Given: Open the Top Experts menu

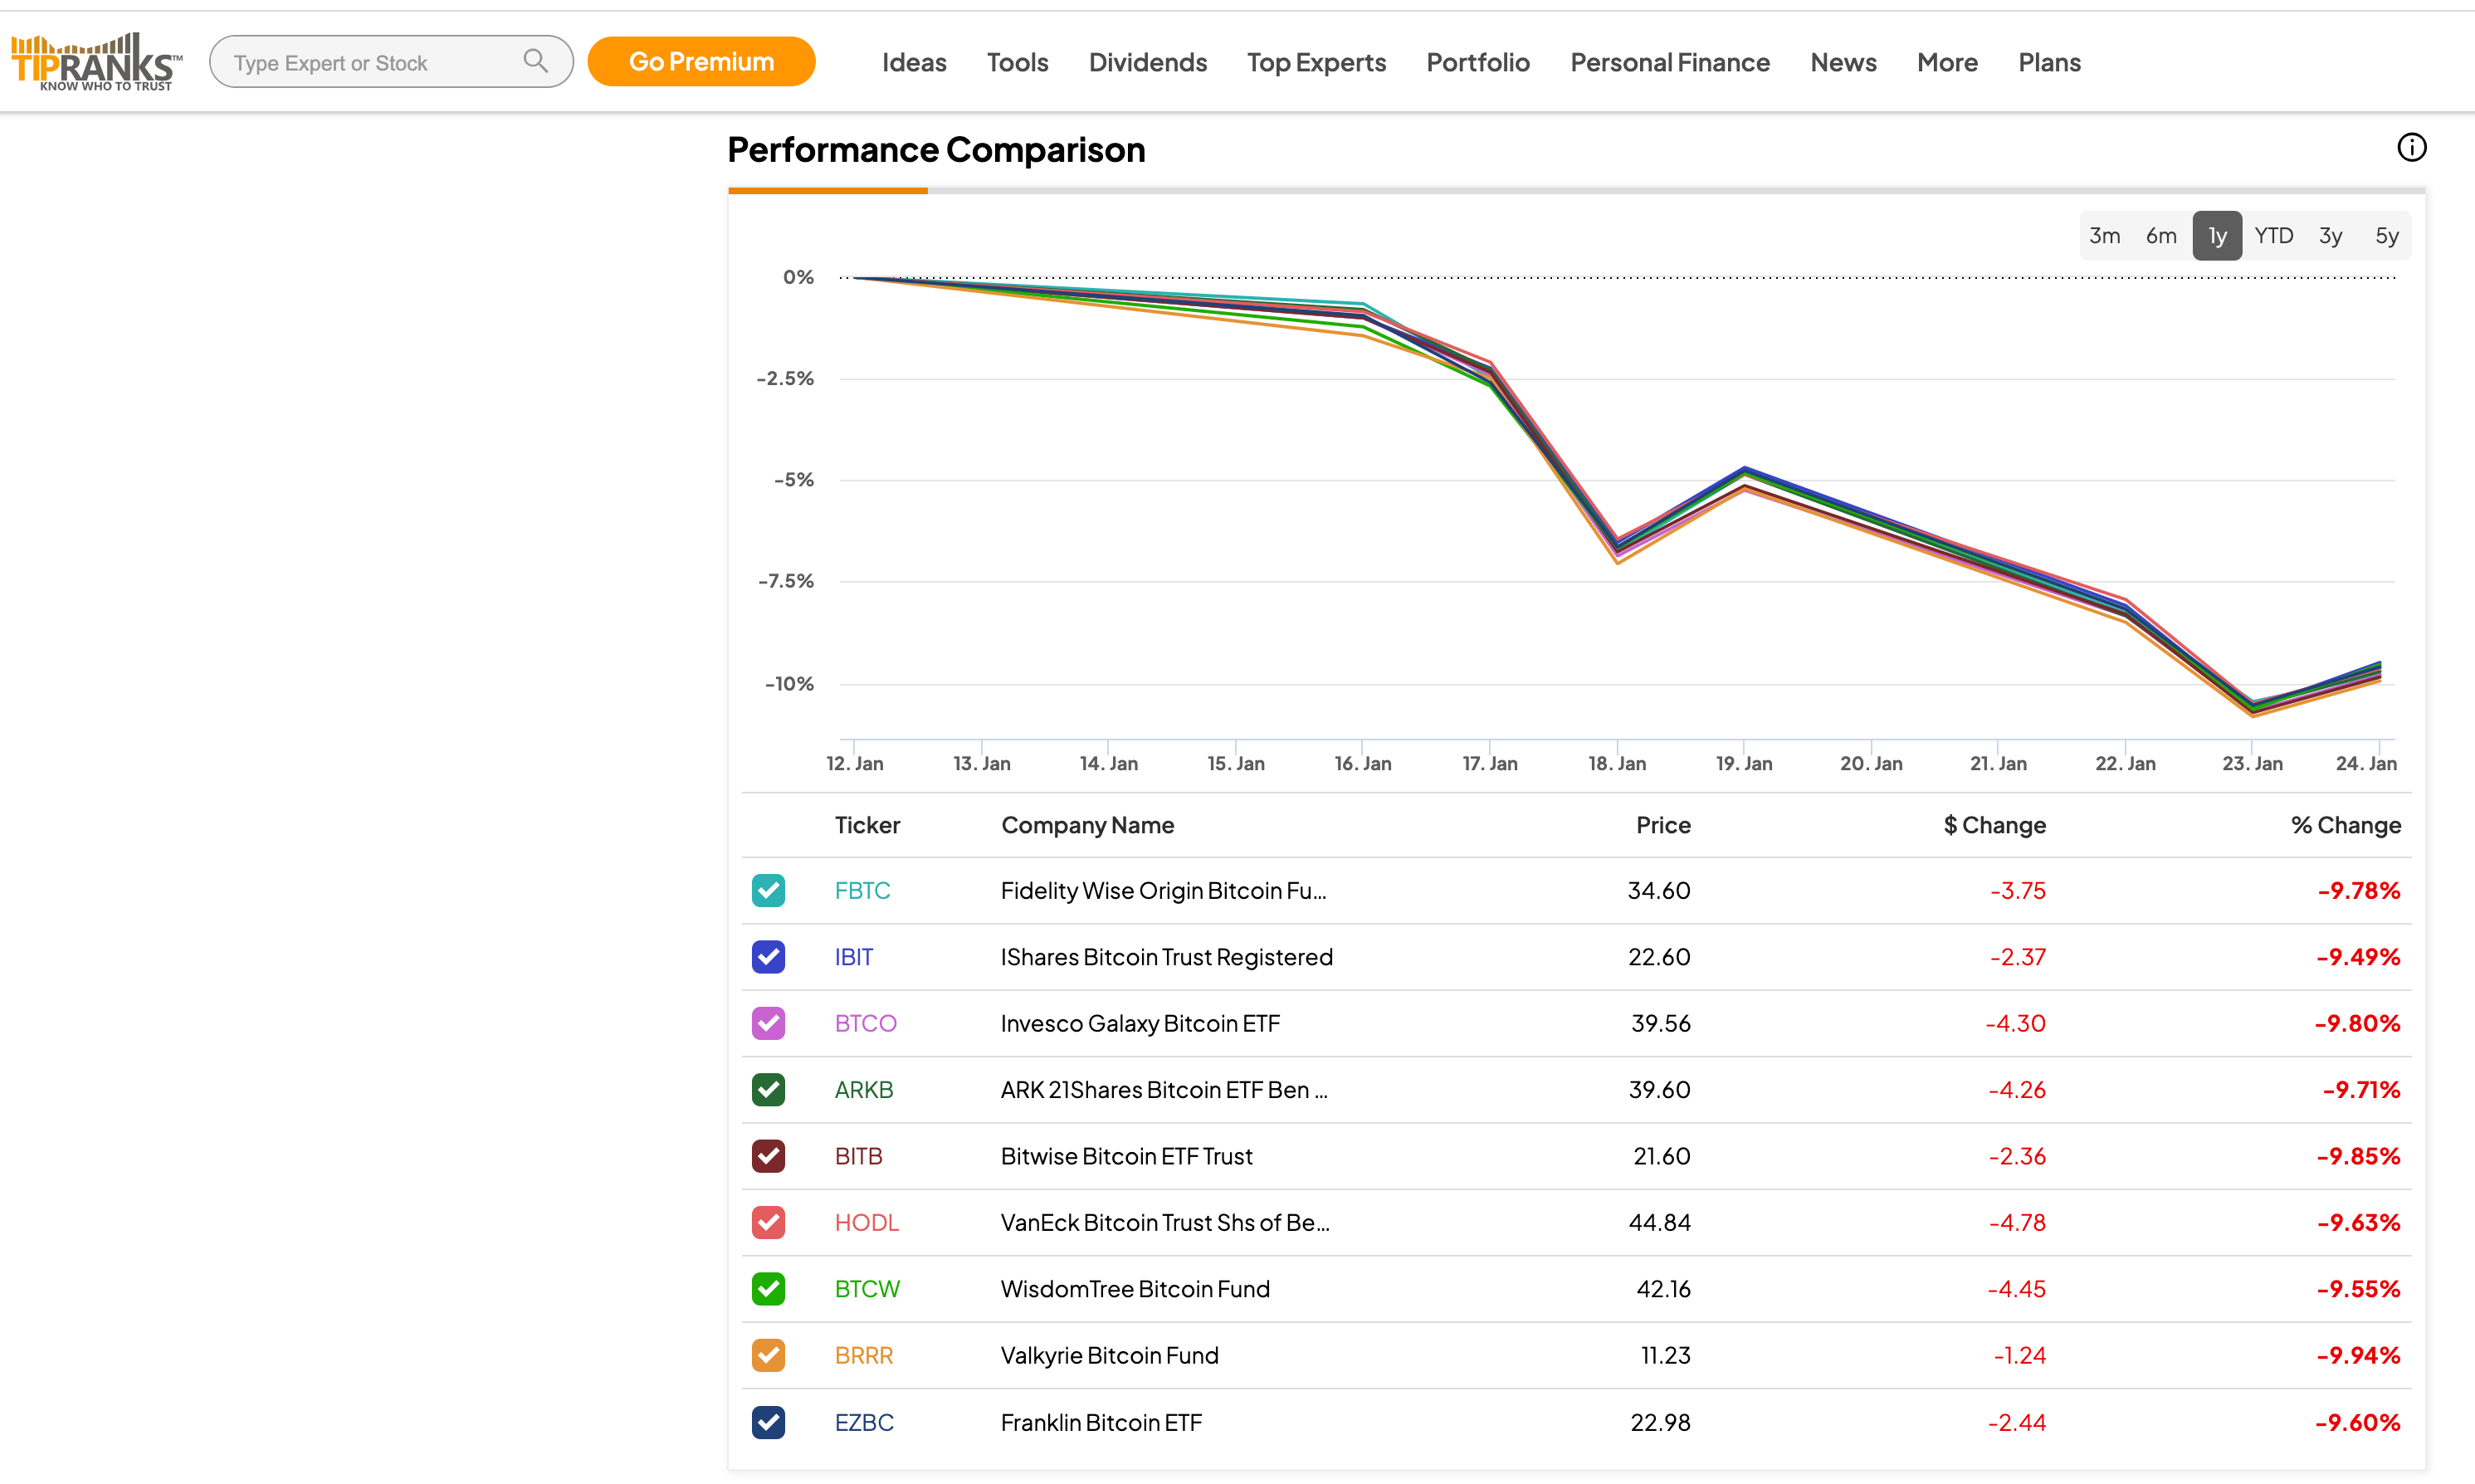Looking at the screenshot, I should pyautogui.click(x=1316, y=63).
